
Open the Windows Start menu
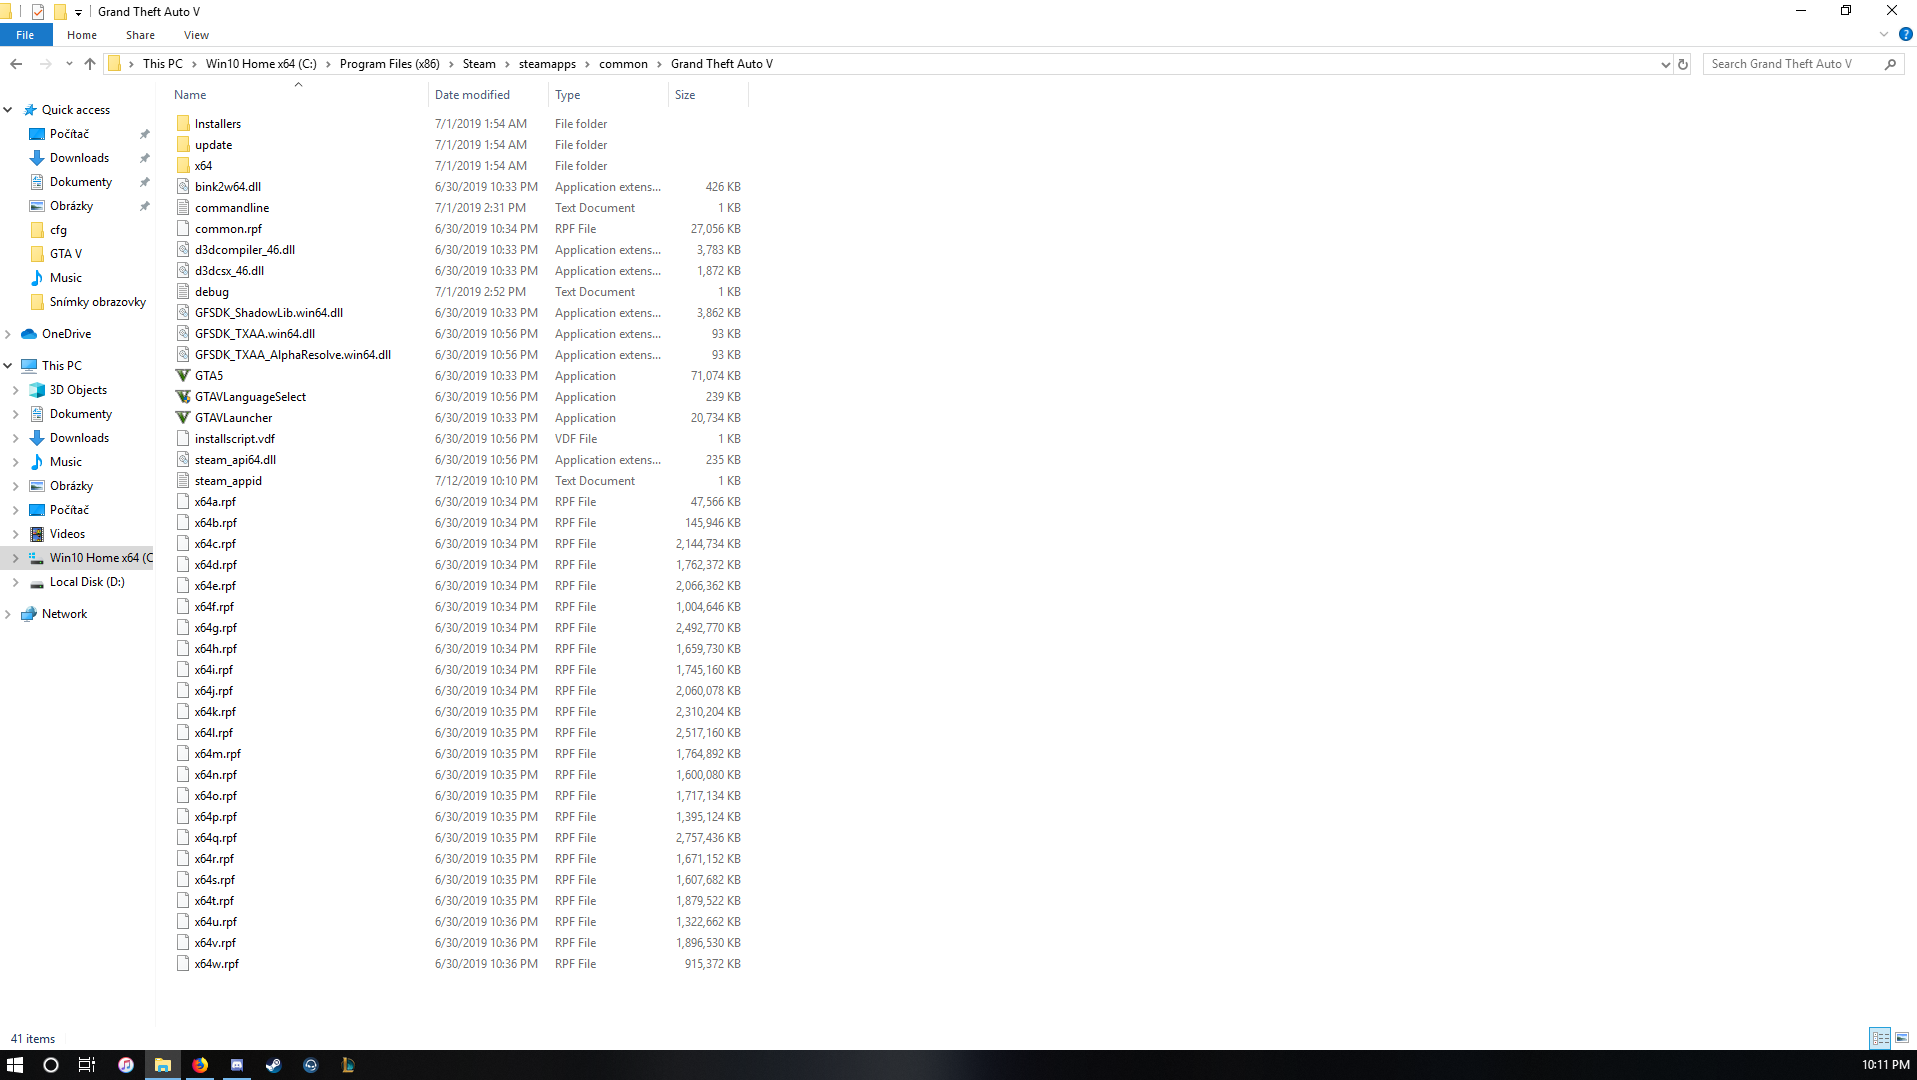[15, 1065]
